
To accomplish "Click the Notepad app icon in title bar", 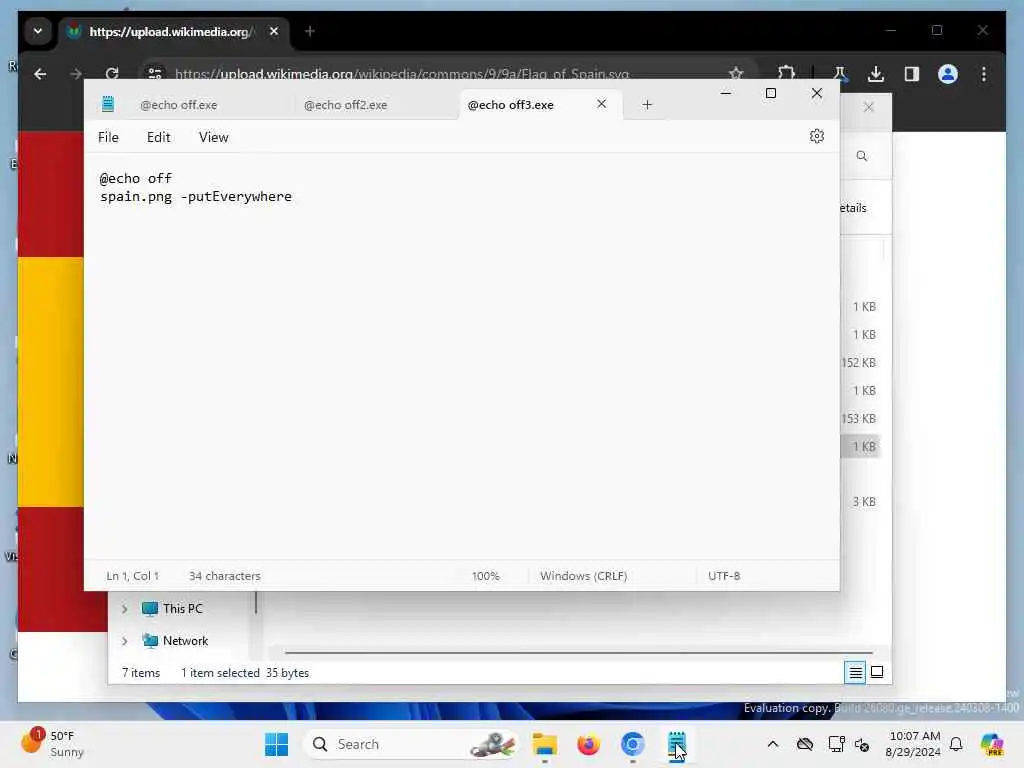I will 108,104.
